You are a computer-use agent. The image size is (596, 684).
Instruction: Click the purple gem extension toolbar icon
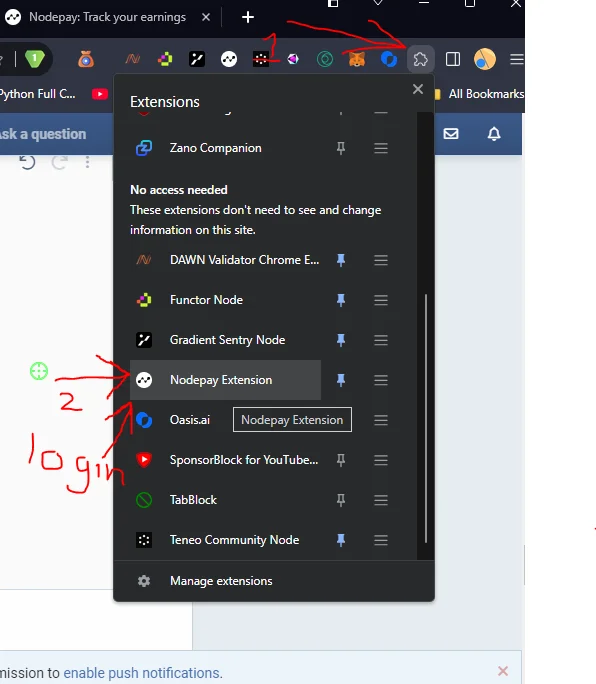pyautogui.click(x=293, y=59)
